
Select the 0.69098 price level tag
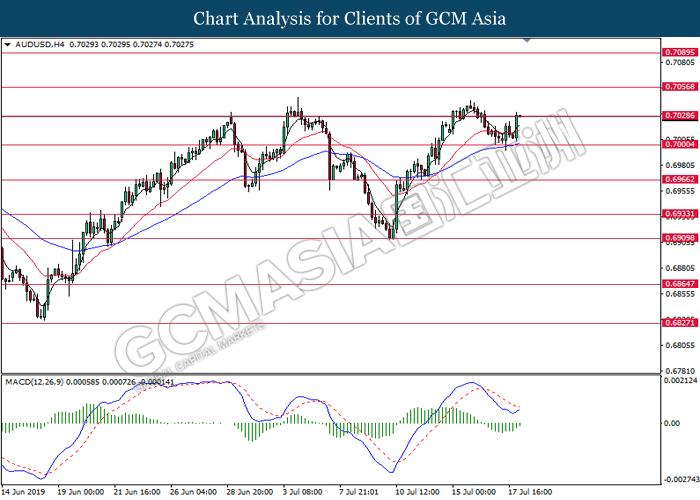(x=679, y=238)
